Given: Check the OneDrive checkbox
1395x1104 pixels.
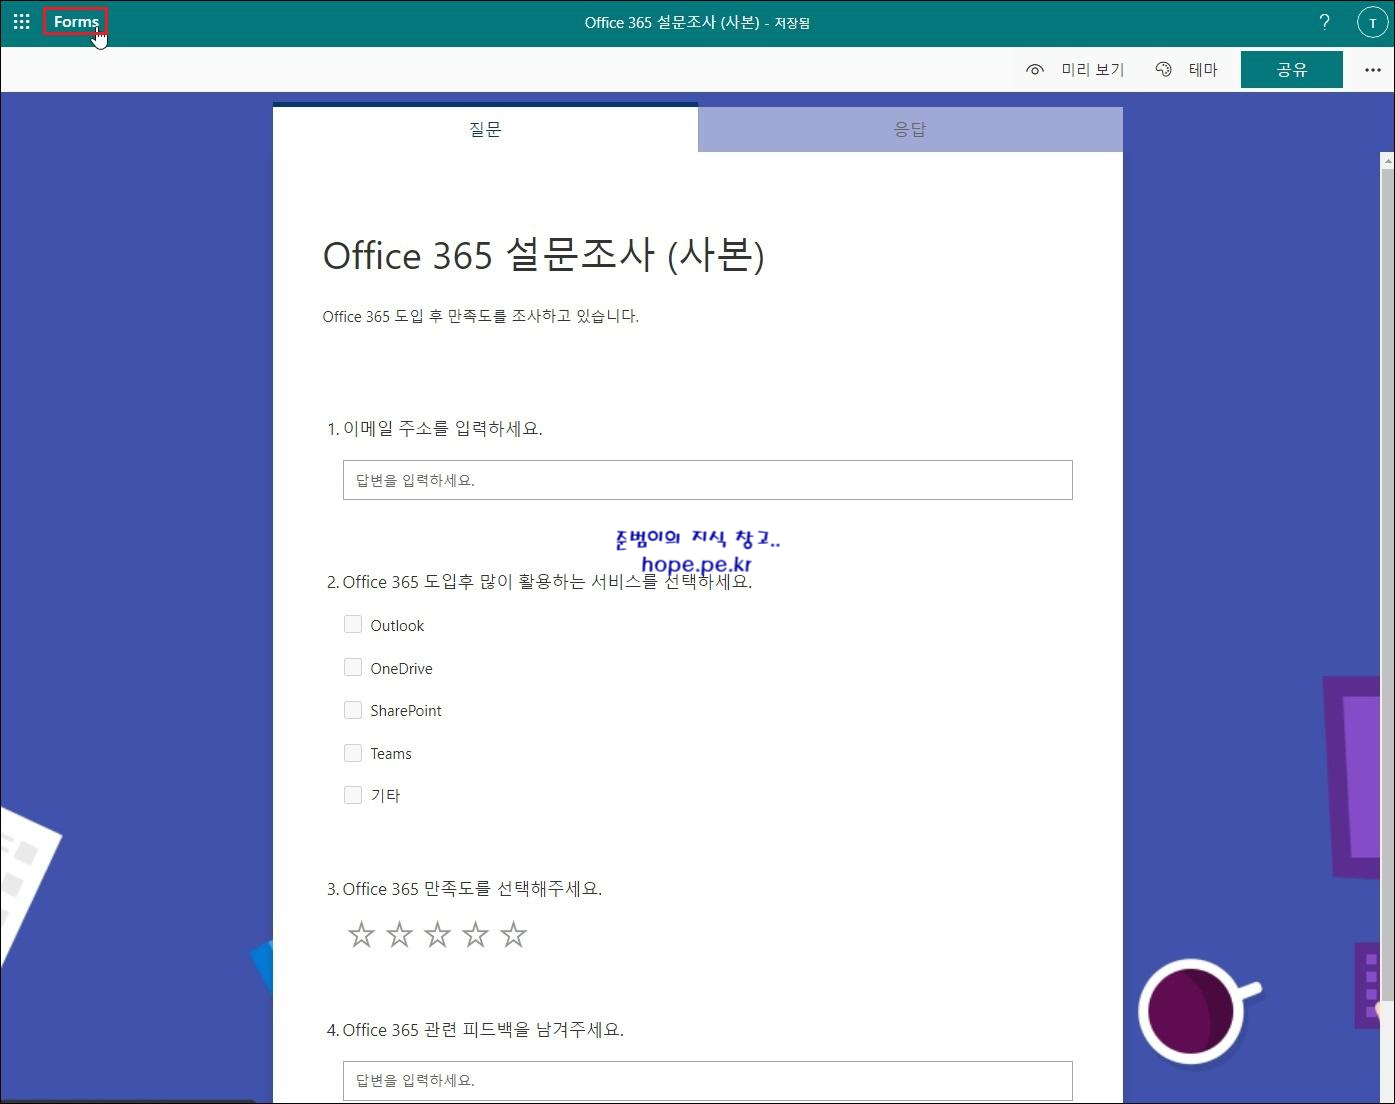Looking at the screenshot, I should [353, 668].
